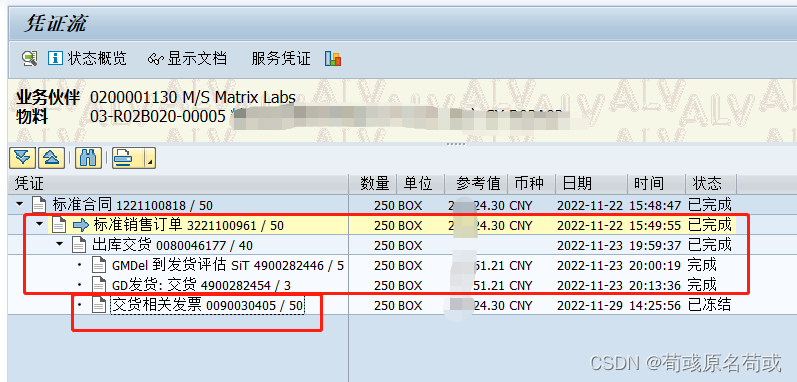The width and height of the screenshot is (797, 382).
Task: Click time 15:48:47 cell
Action: click(x=655, y=205)
